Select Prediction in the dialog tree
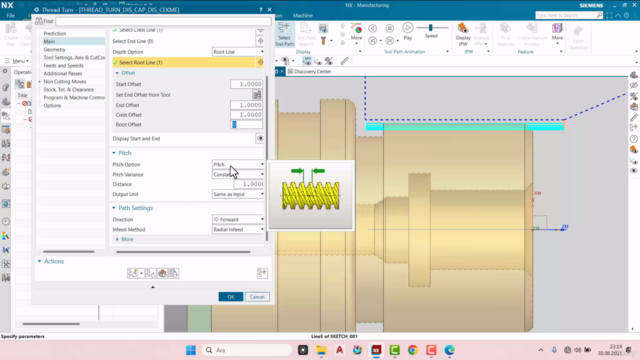 pyautogui.click(x=55, y=33)
